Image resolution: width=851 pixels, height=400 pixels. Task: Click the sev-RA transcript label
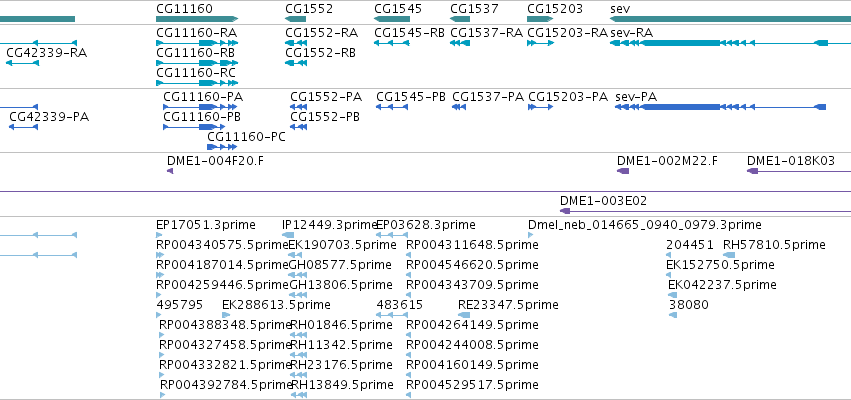click(632, 33)
